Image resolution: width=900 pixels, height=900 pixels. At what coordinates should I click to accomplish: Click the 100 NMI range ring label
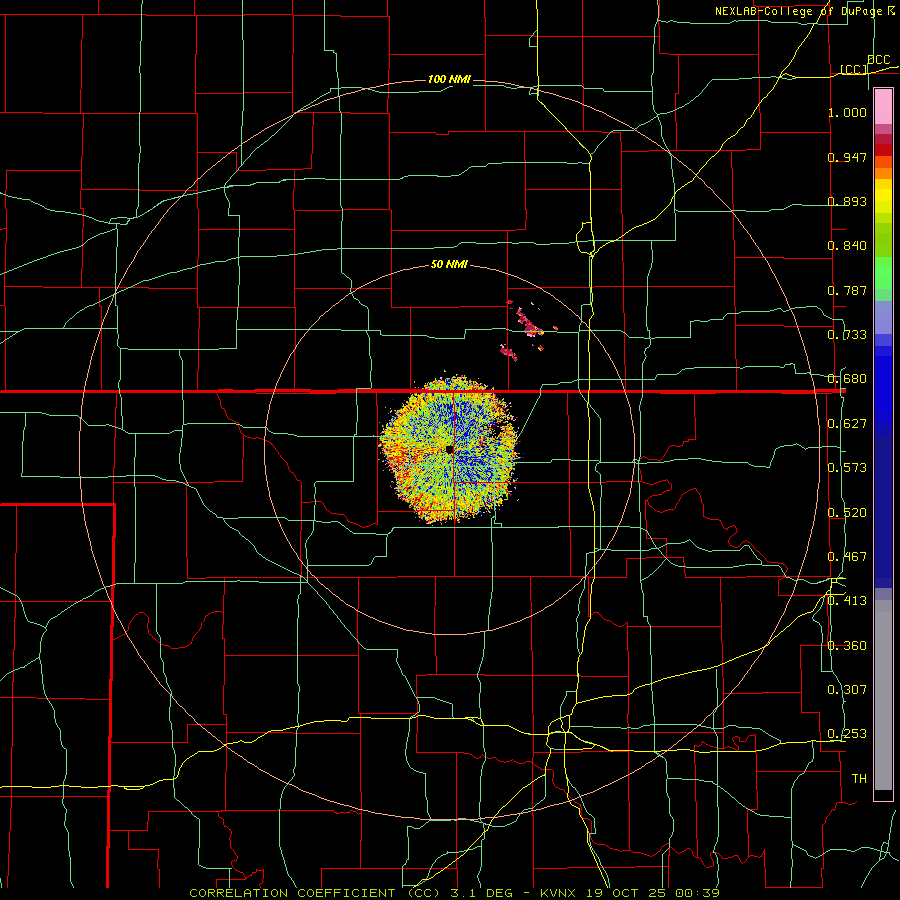449,79
